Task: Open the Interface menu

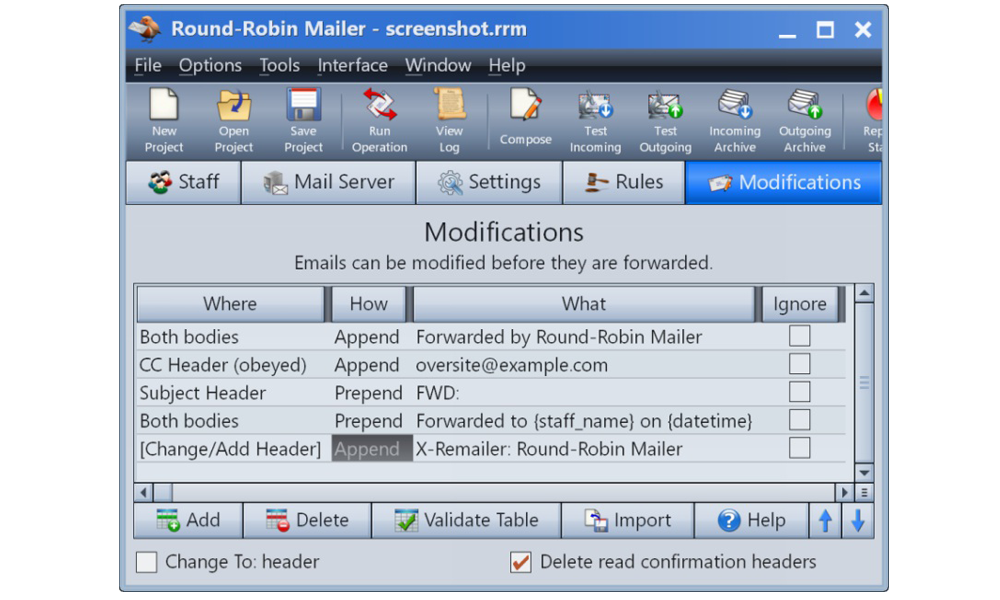Action: pyautogui.click(x=352, y=65)
